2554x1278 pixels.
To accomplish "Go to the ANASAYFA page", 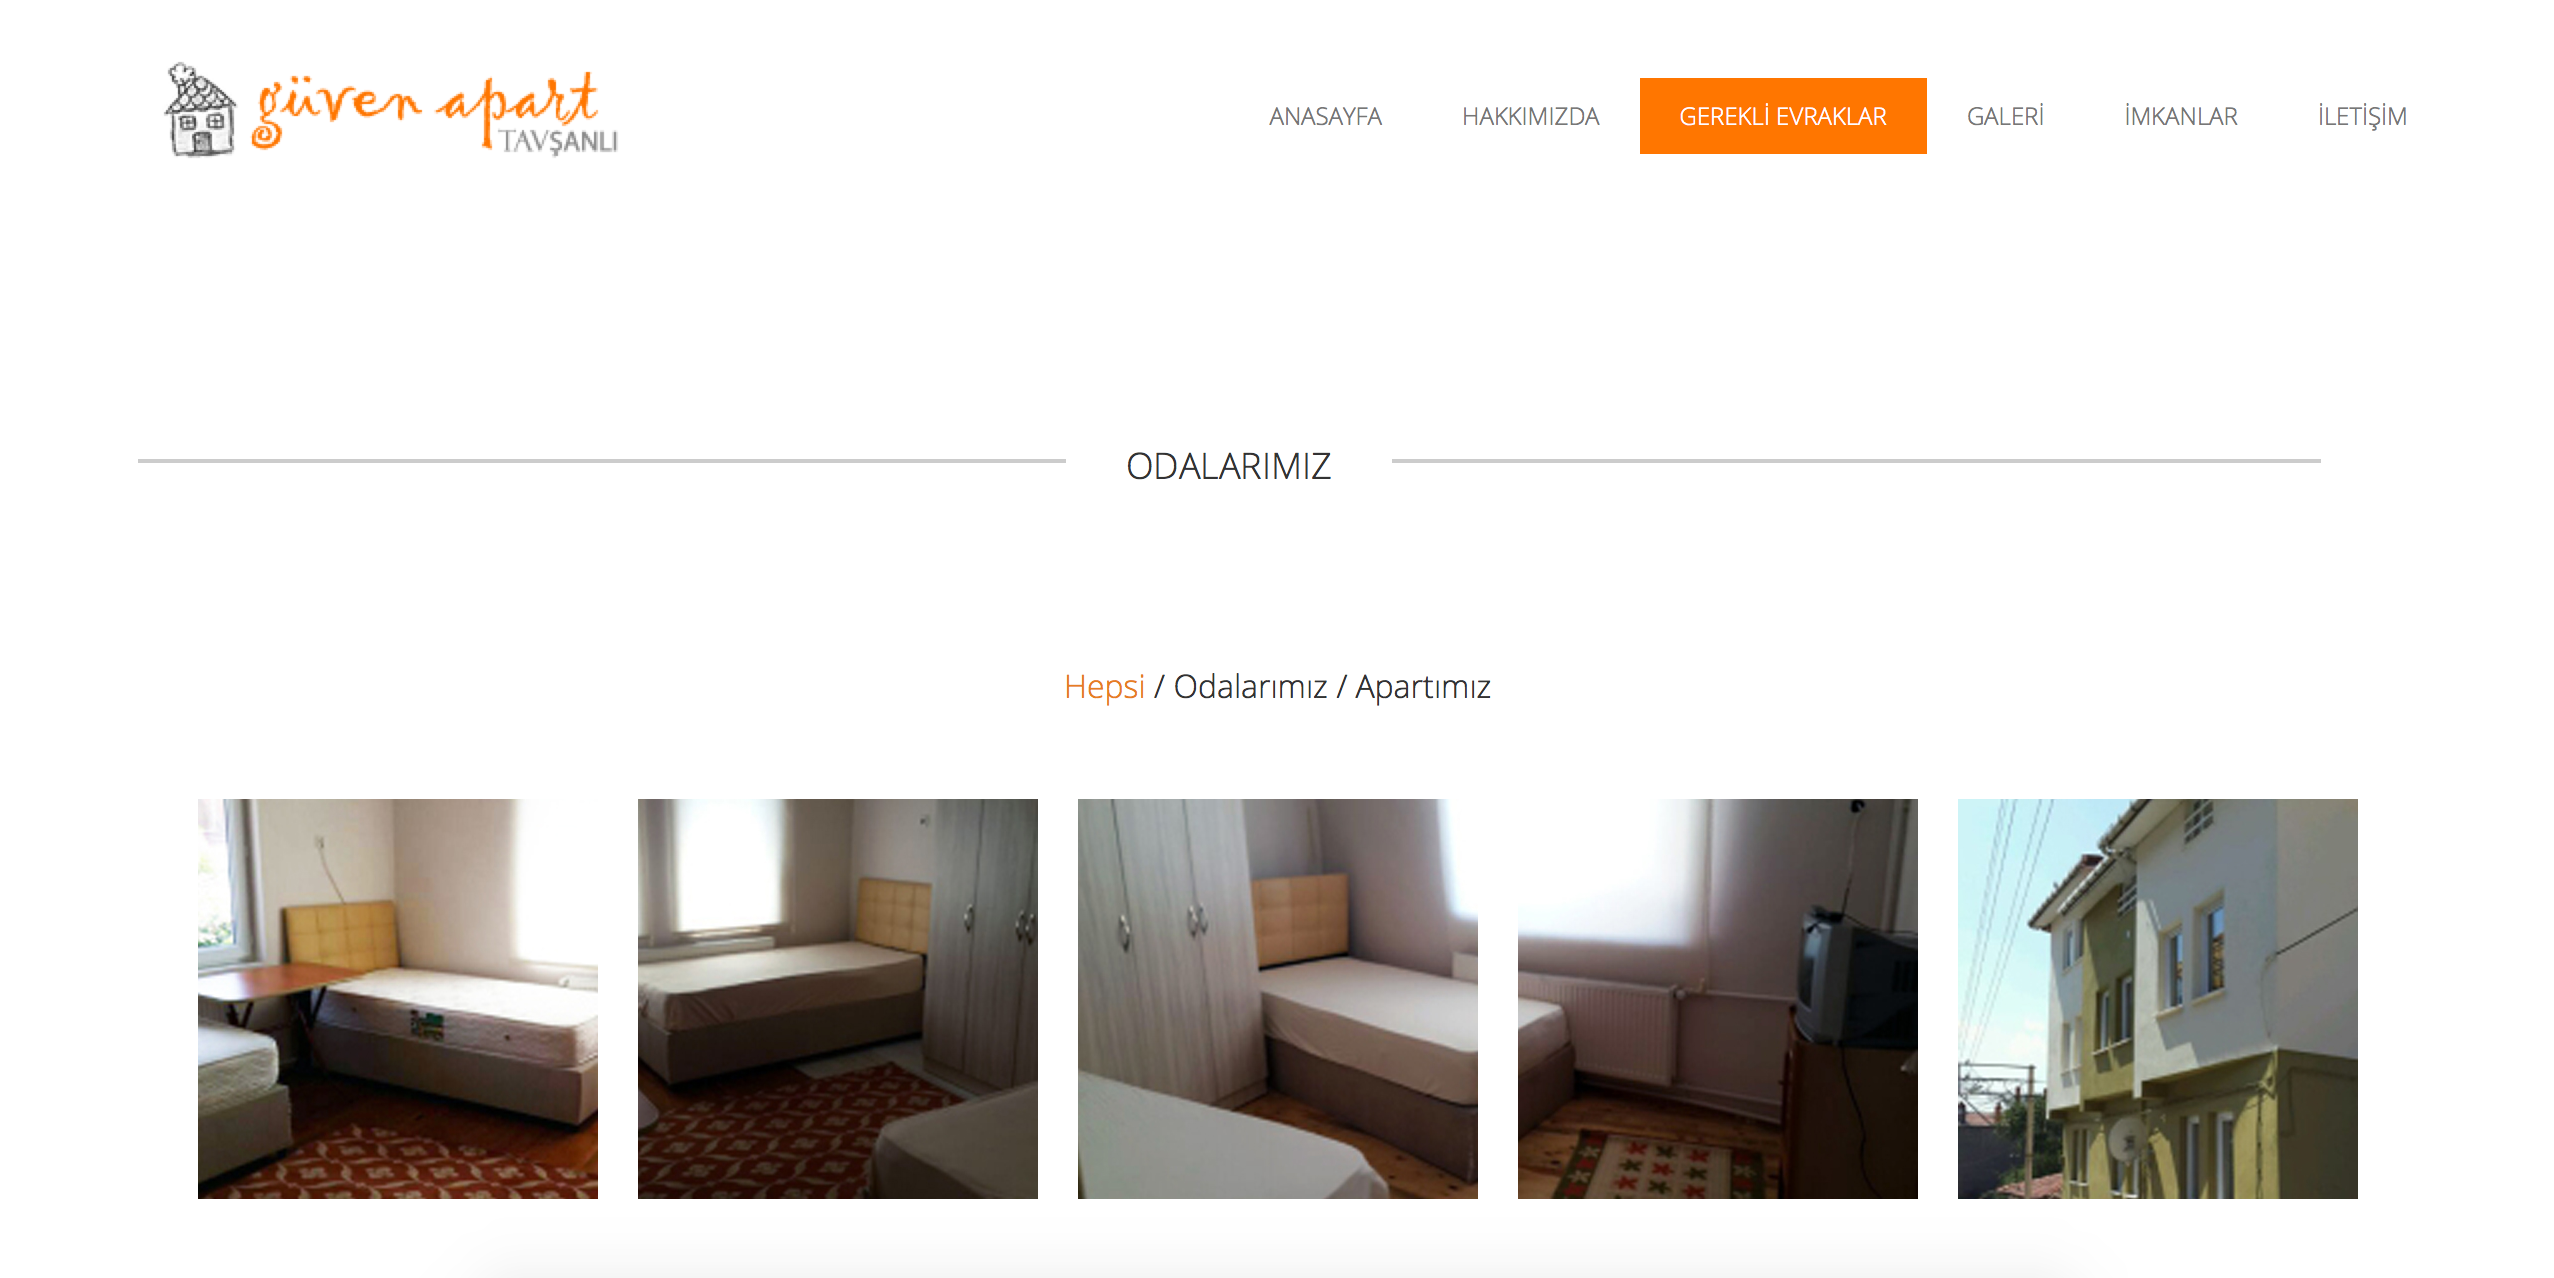I will (1325, 116).
